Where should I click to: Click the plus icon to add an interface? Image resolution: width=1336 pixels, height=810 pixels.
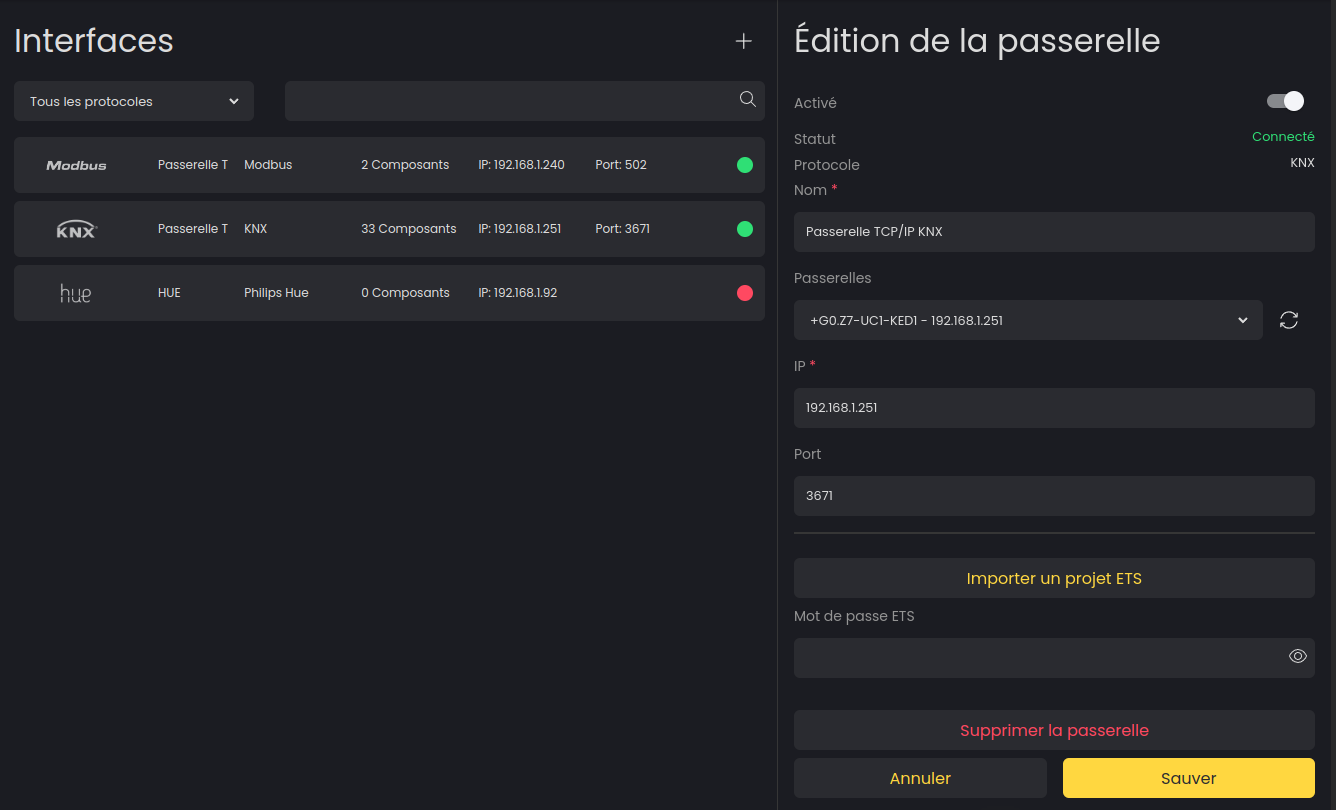point(743,41)
